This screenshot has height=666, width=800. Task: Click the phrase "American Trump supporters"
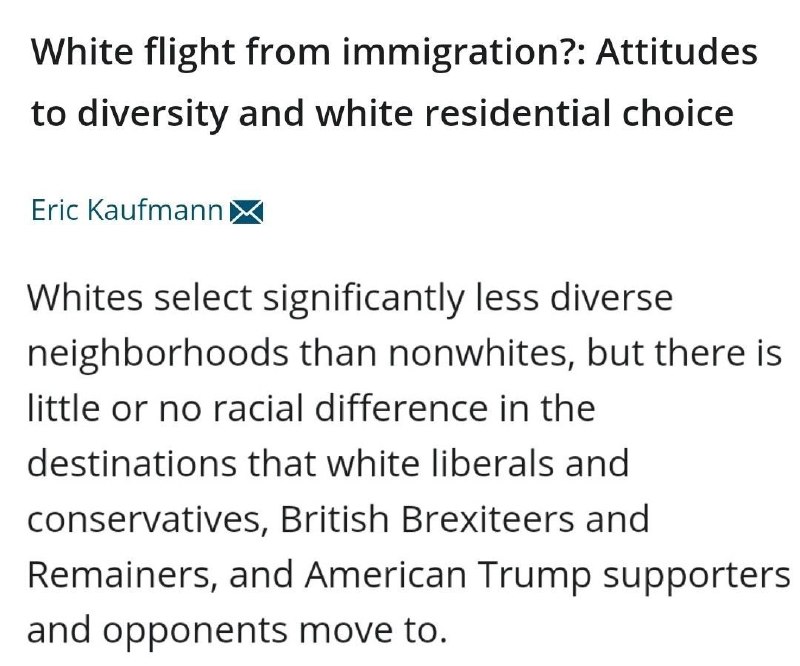click(x=547, y=577)
